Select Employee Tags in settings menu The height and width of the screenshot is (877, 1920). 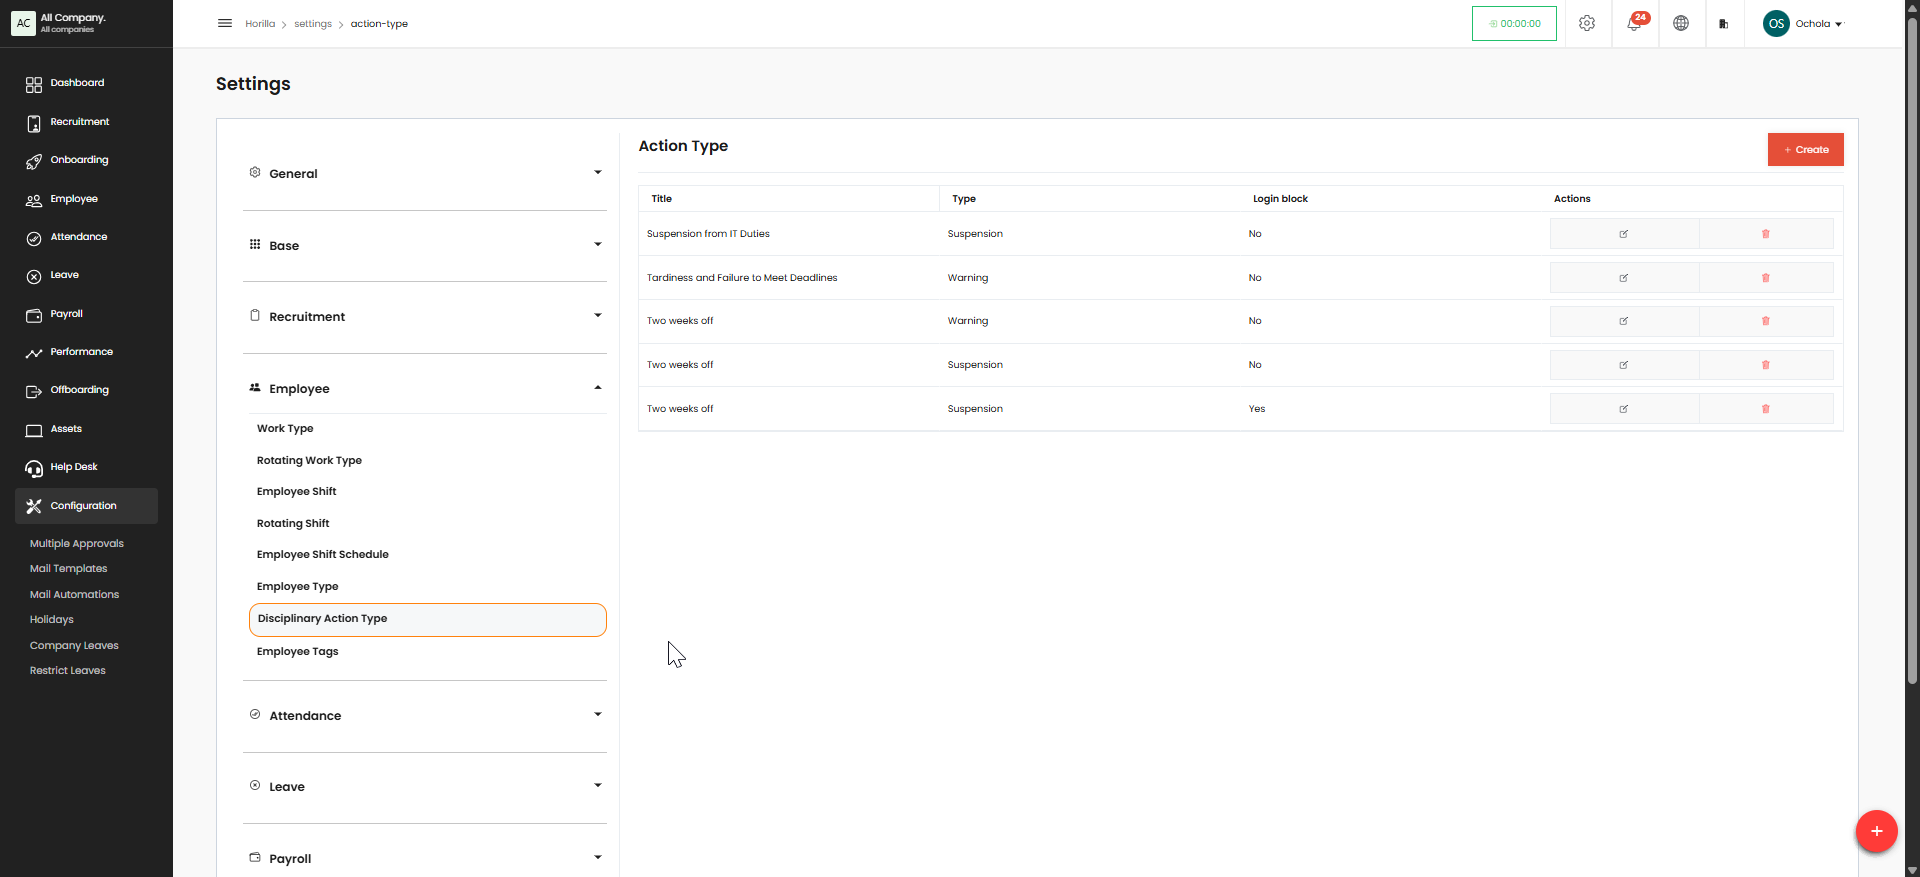coord(298,652)
